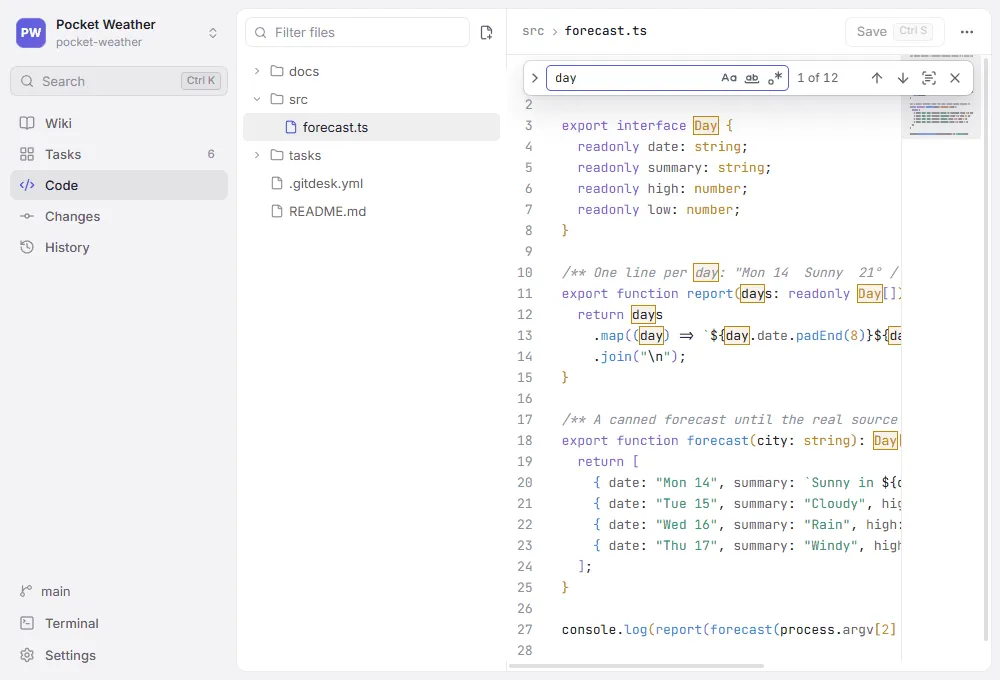
Task: Open the Wiki section
Action: (119, 123)
